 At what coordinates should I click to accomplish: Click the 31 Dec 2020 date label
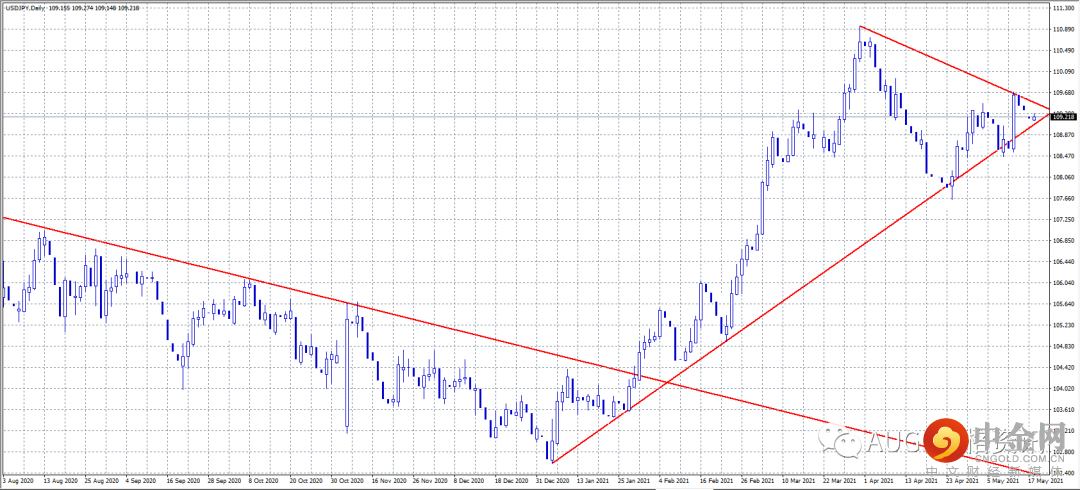(553, 478)
